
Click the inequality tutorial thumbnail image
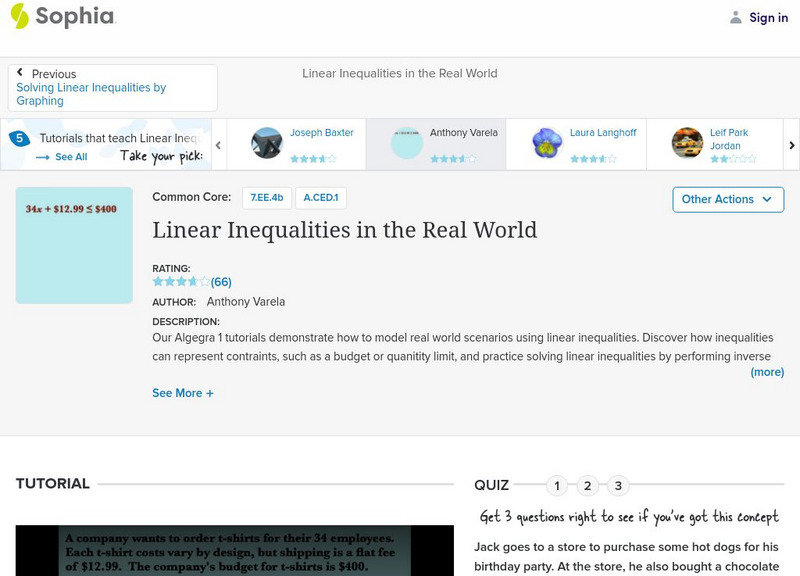click(x=74, y=245)
